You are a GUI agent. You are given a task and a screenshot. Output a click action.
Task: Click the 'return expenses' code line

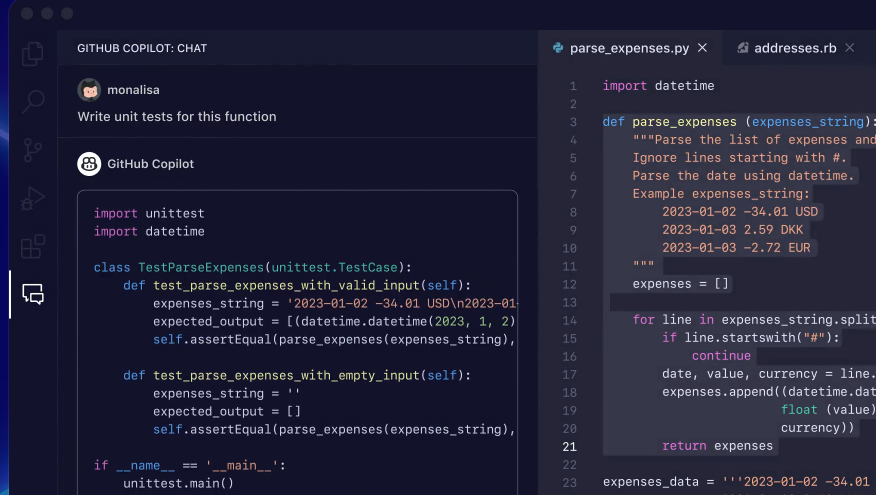pos(717,446)
